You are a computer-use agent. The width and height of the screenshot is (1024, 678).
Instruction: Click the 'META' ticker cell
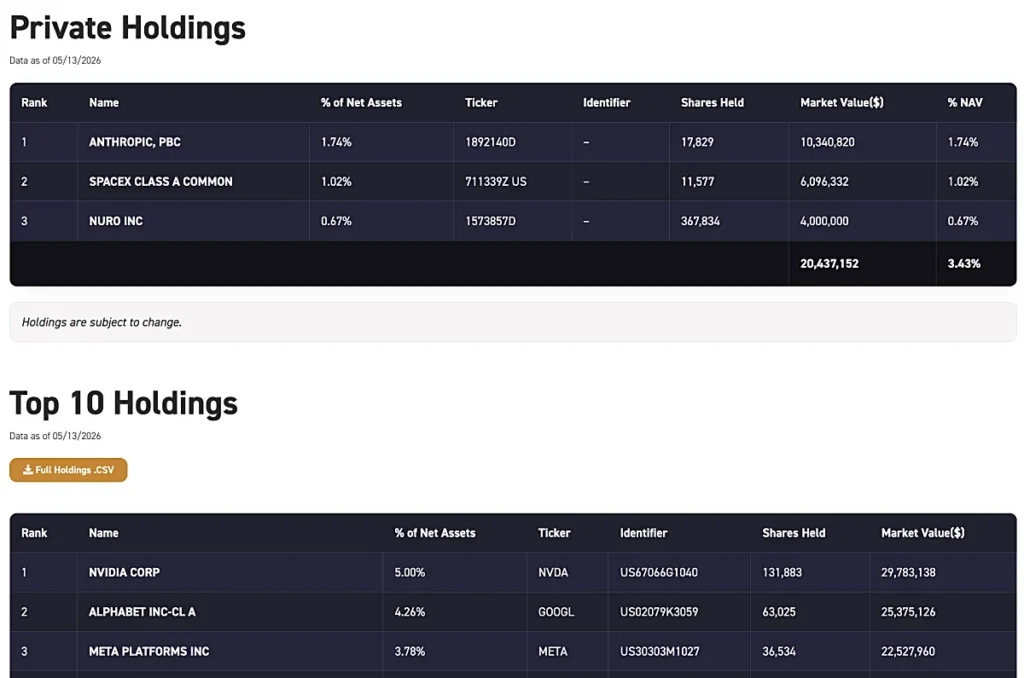coord(552,651)
